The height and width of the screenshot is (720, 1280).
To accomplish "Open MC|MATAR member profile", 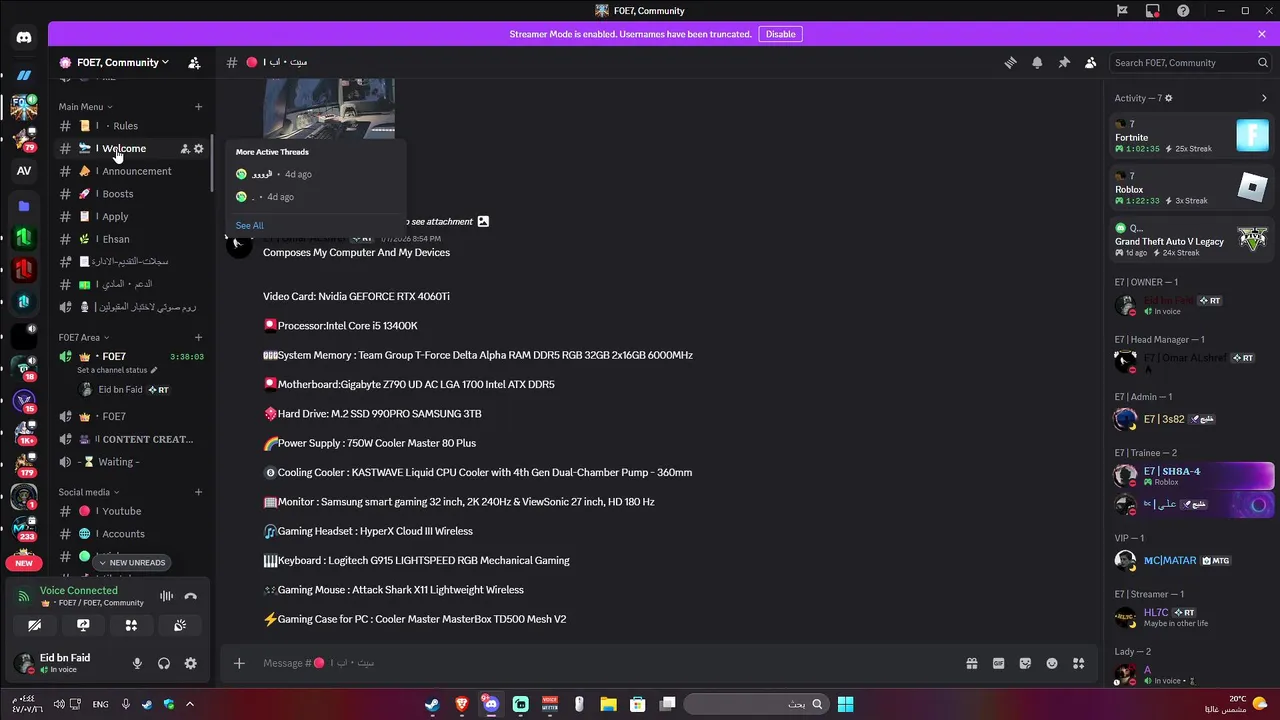I will click(1192, 561).
